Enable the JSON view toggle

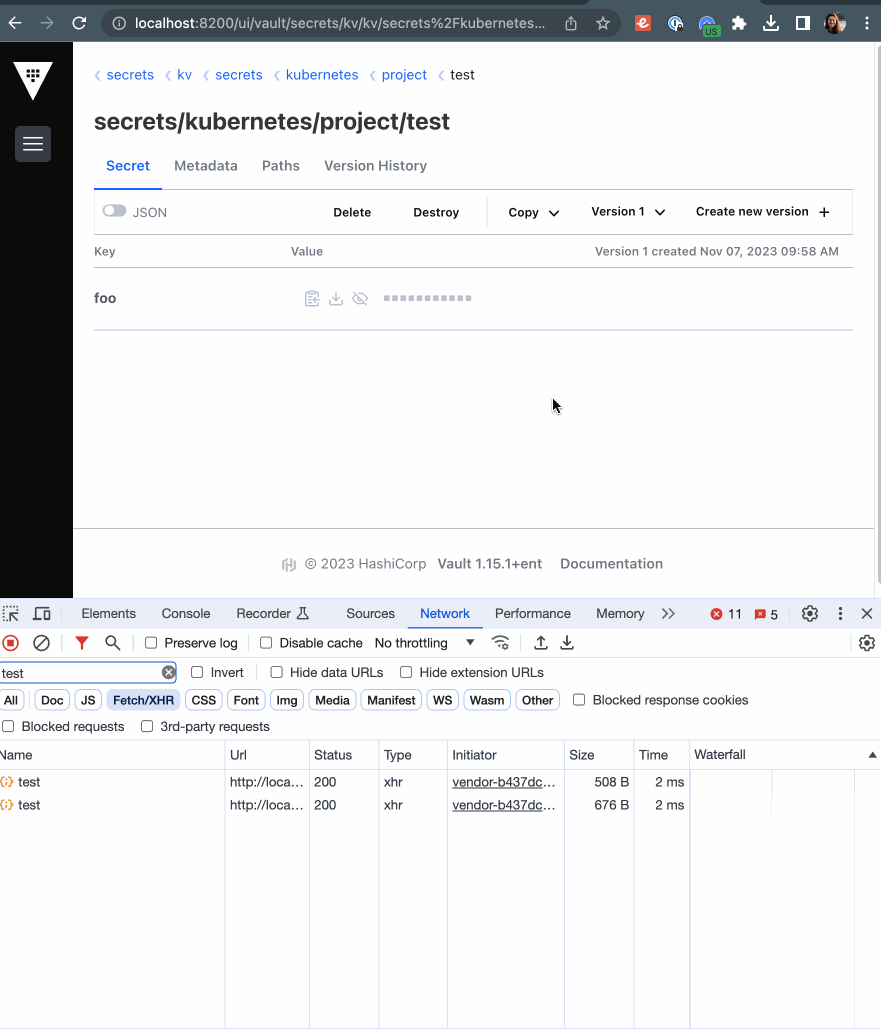point(114,212)
